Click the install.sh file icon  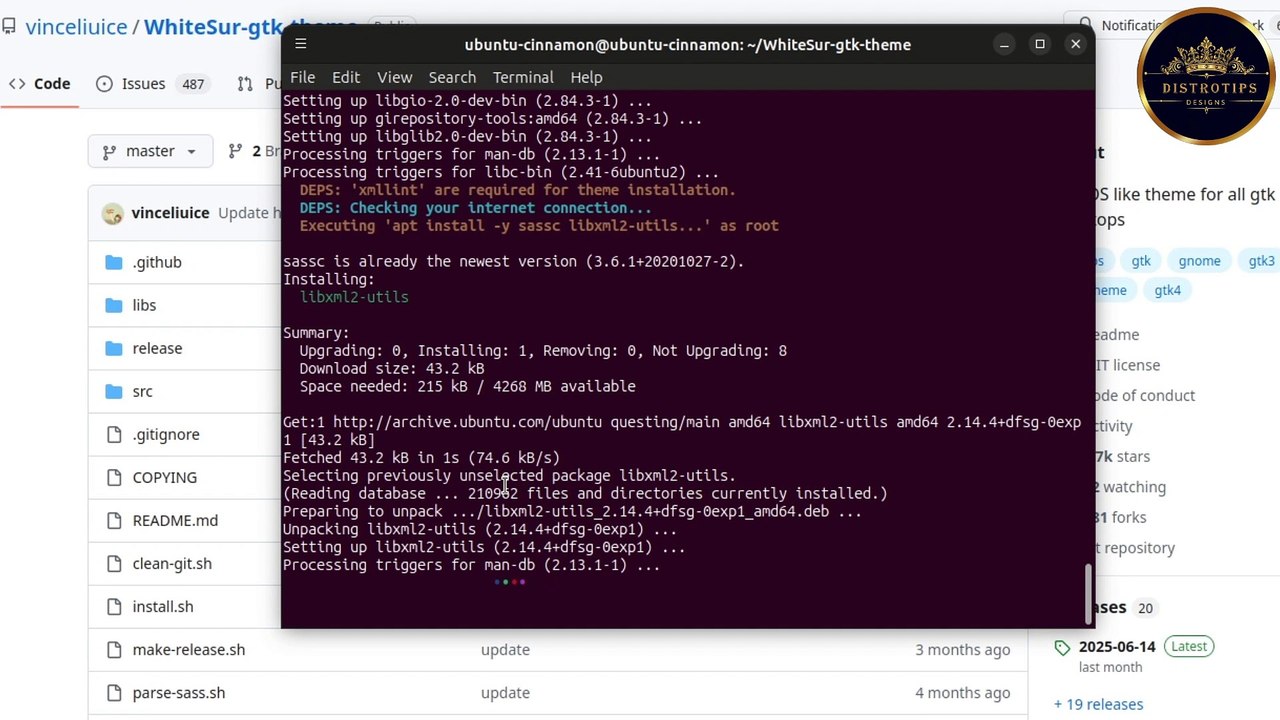pos(113,606)
